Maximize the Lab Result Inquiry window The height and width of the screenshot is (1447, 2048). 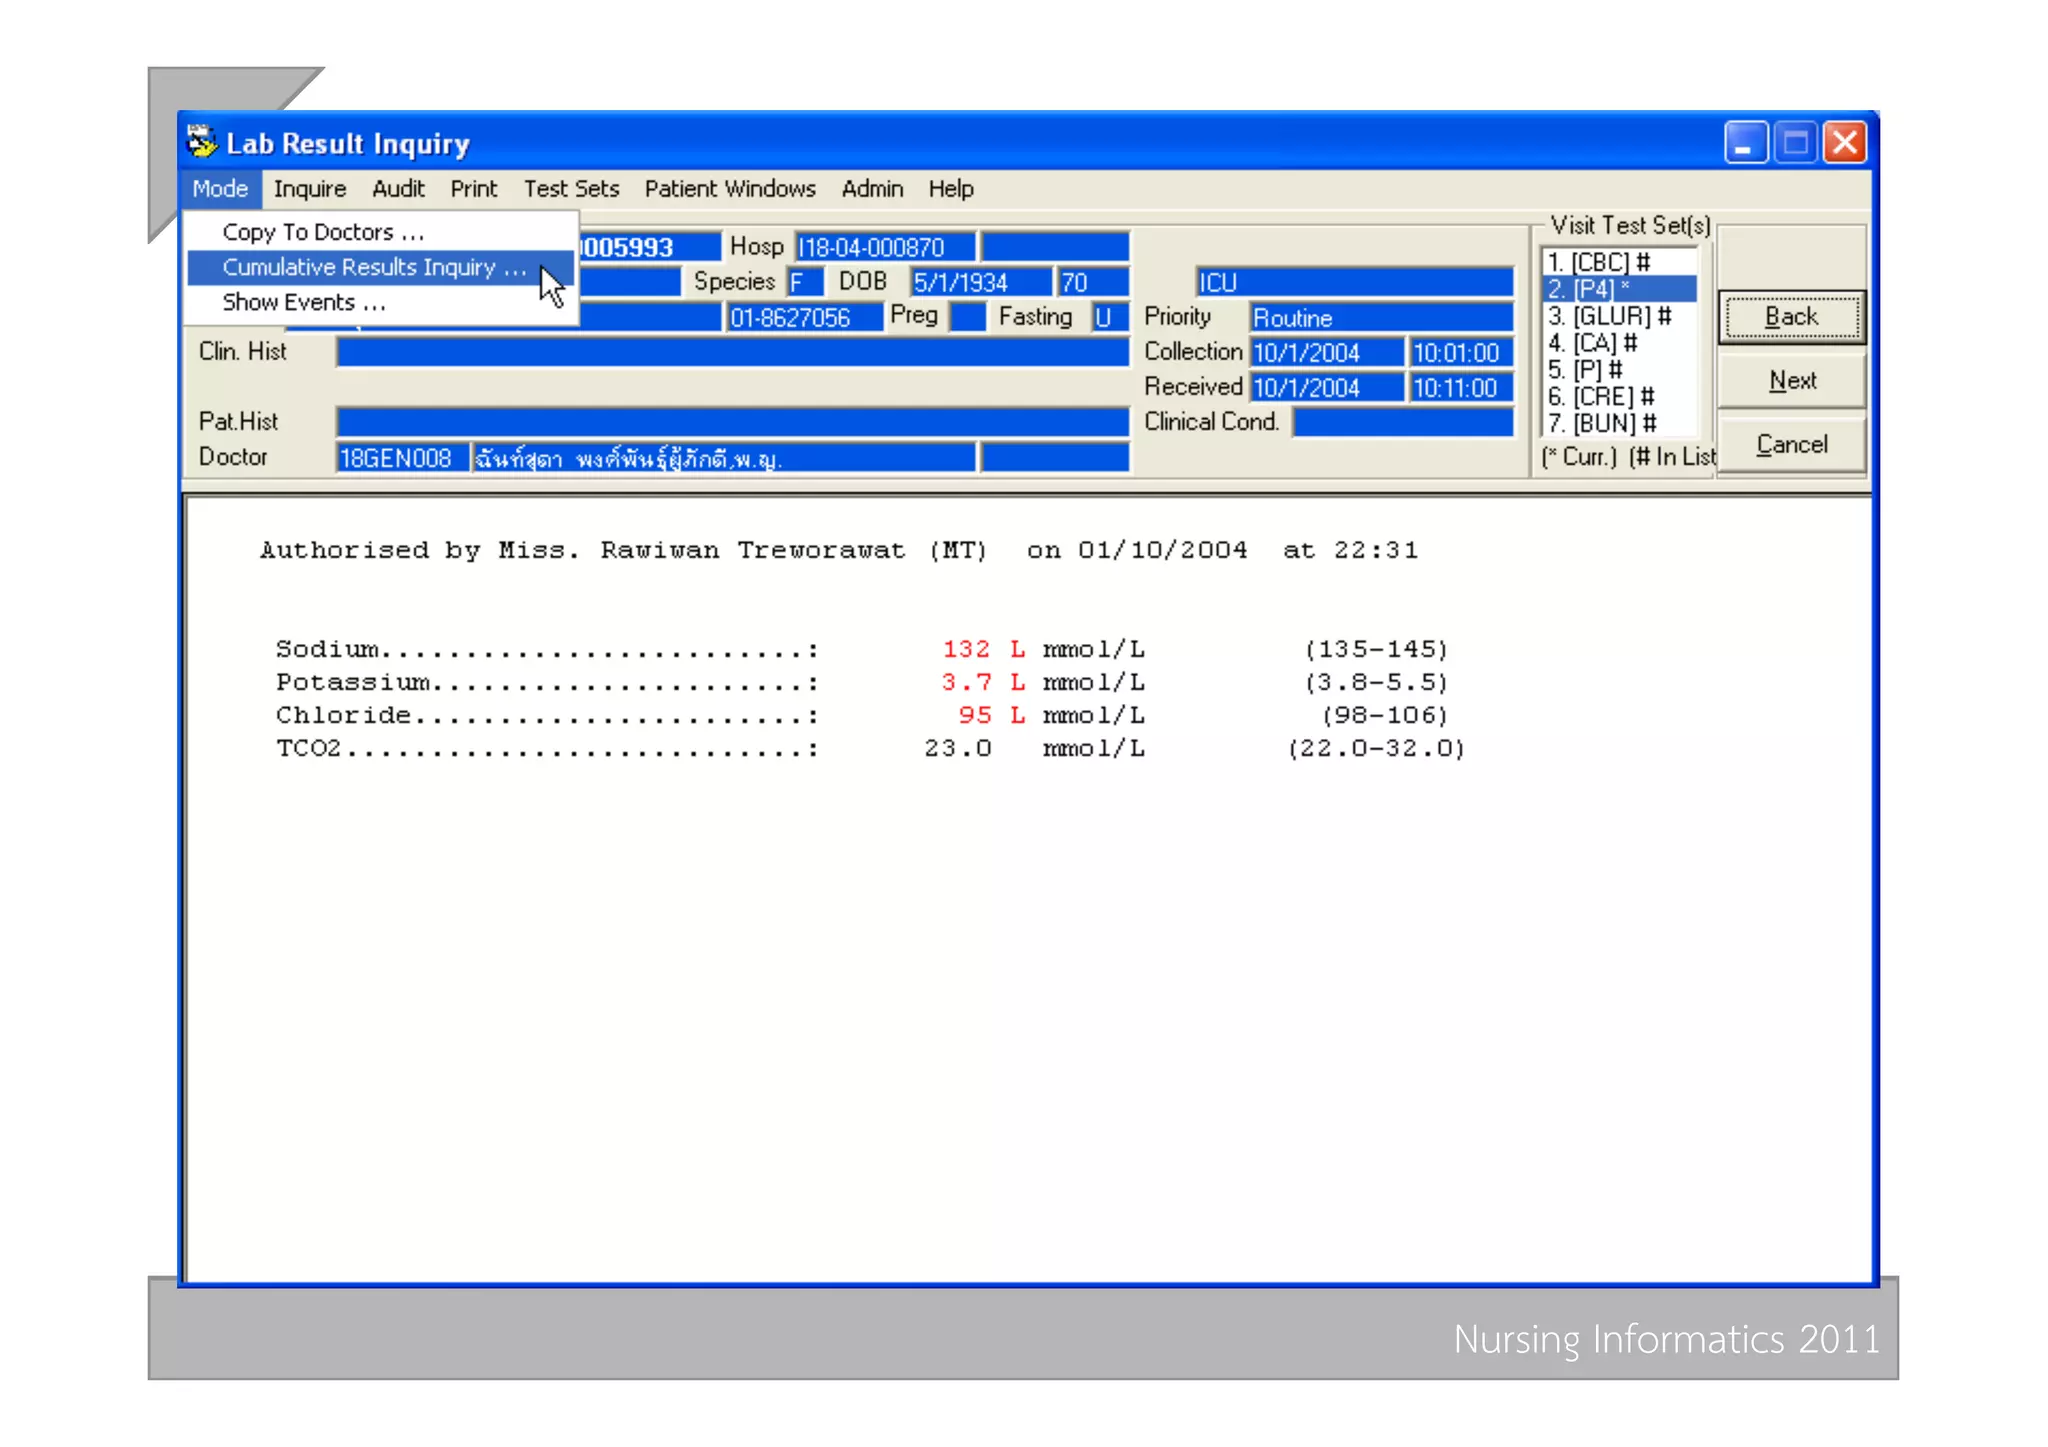click(x=1795, y=142)
